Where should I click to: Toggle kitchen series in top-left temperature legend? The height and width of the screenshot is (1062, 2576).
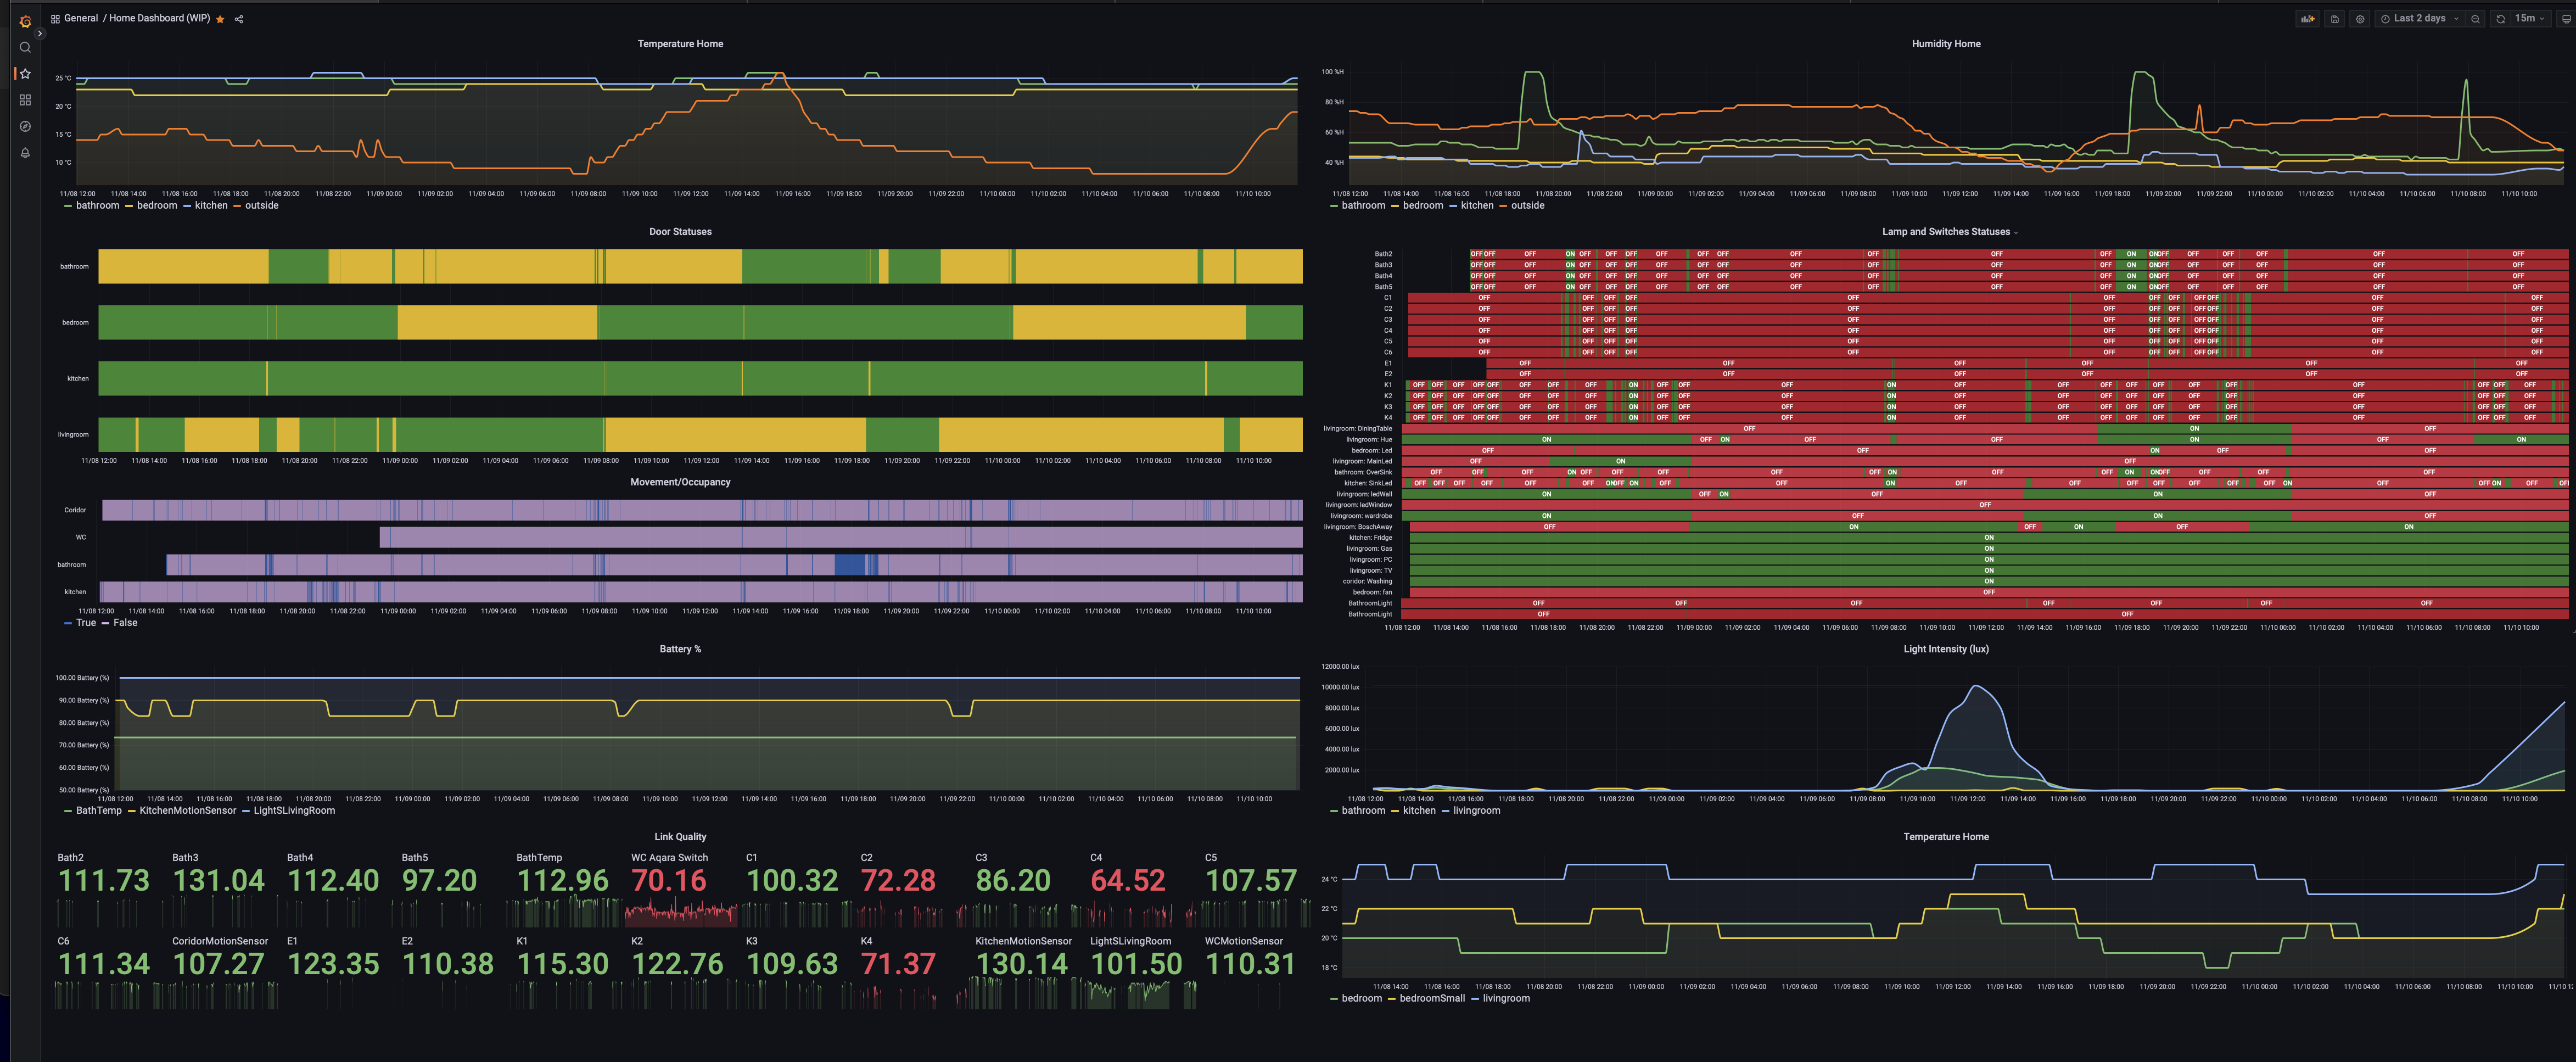[x=211, y=206]
